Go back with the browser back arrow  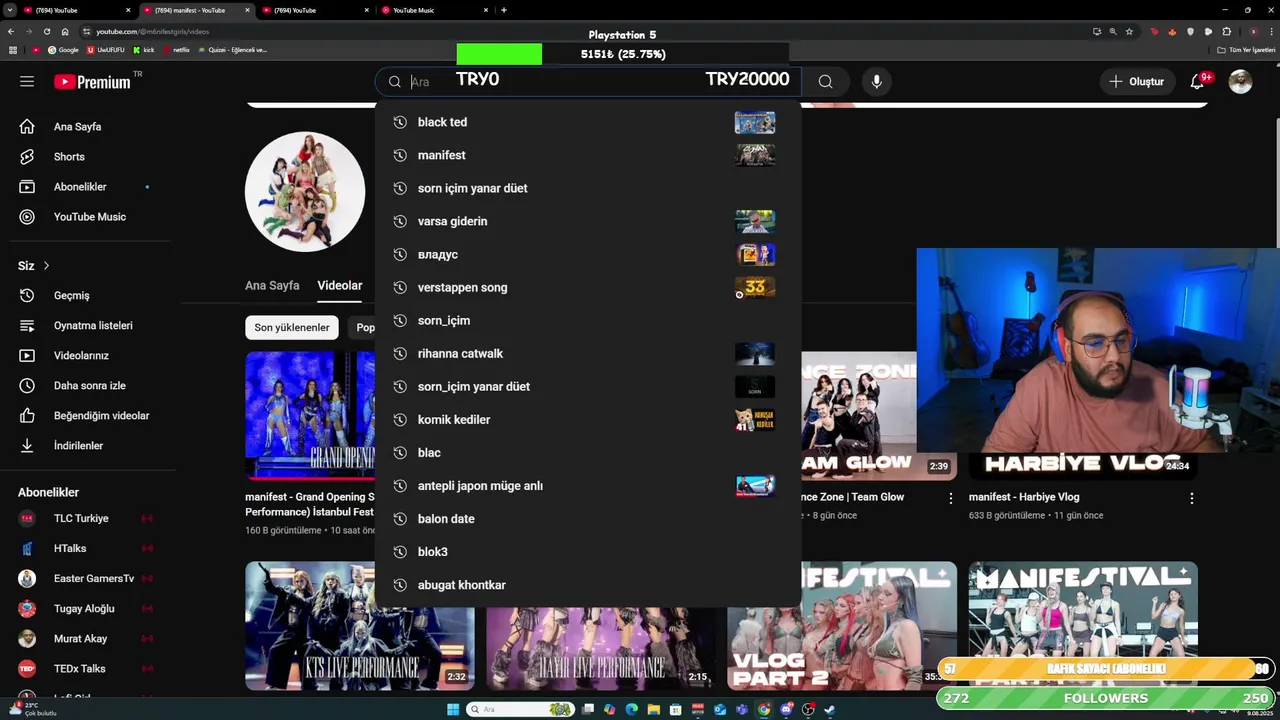click(x=11, y=31)
